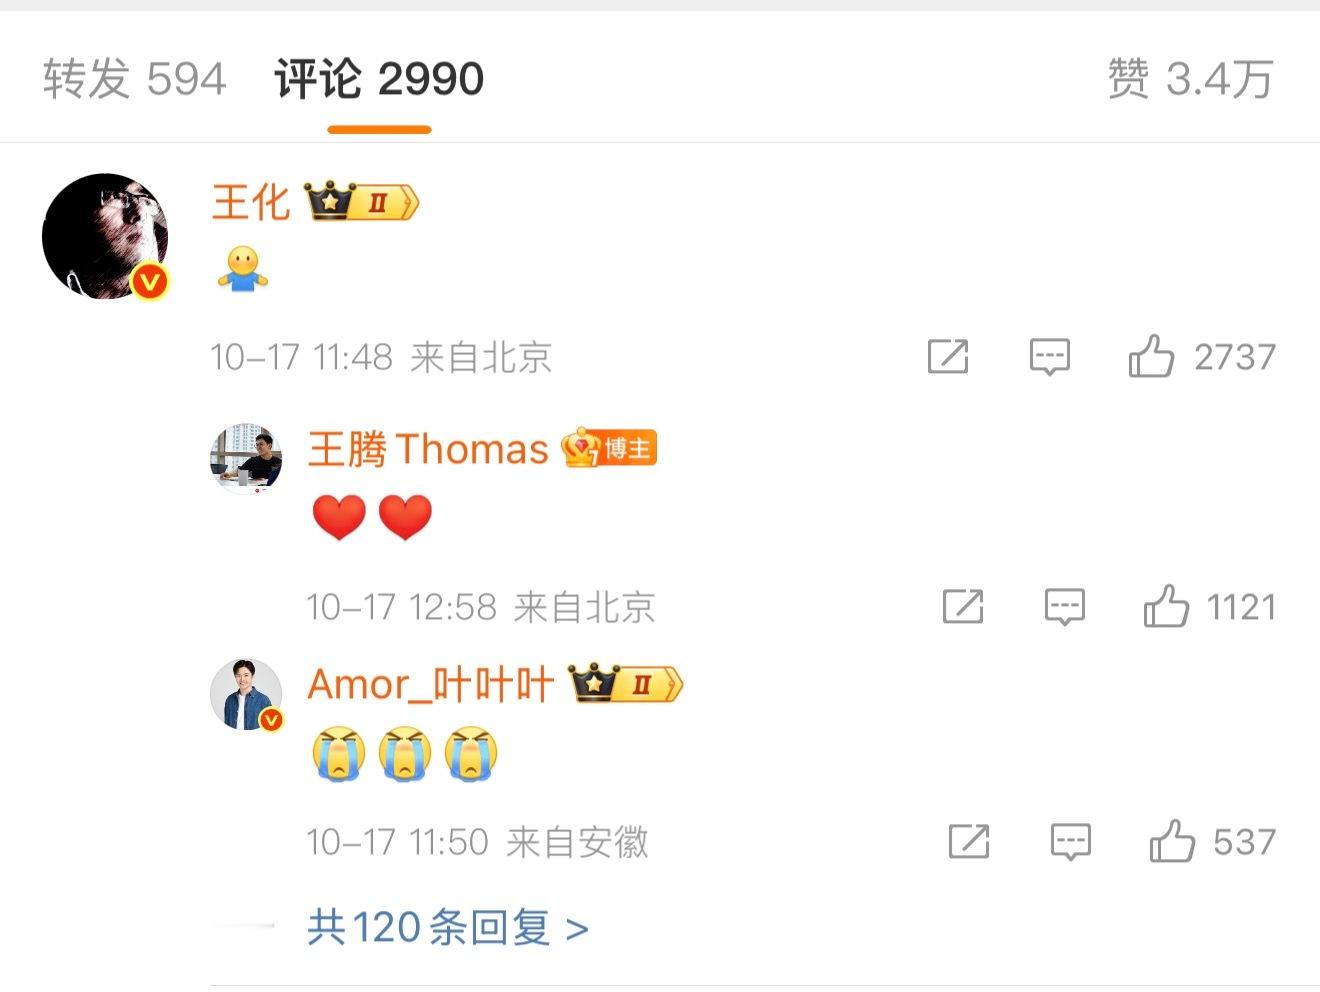Open the username link Amor_叶叶叶
Image resolution: width=1320 pixels, height=992 pixels.
point(431,685)
